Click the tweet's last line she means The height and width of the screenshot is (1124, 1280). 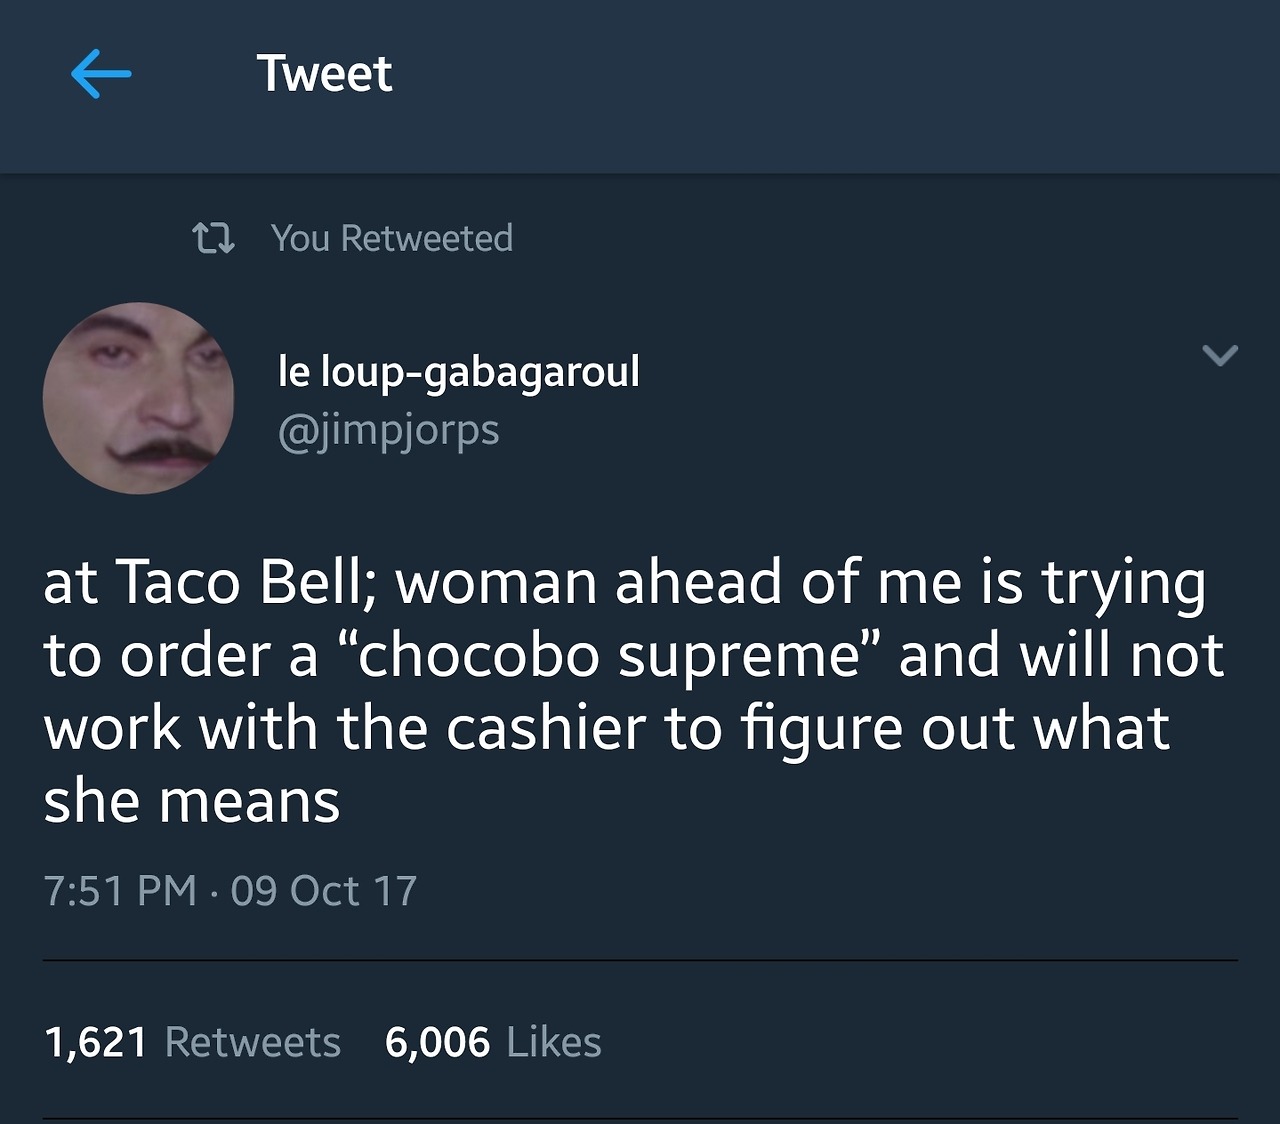[191, 802]
